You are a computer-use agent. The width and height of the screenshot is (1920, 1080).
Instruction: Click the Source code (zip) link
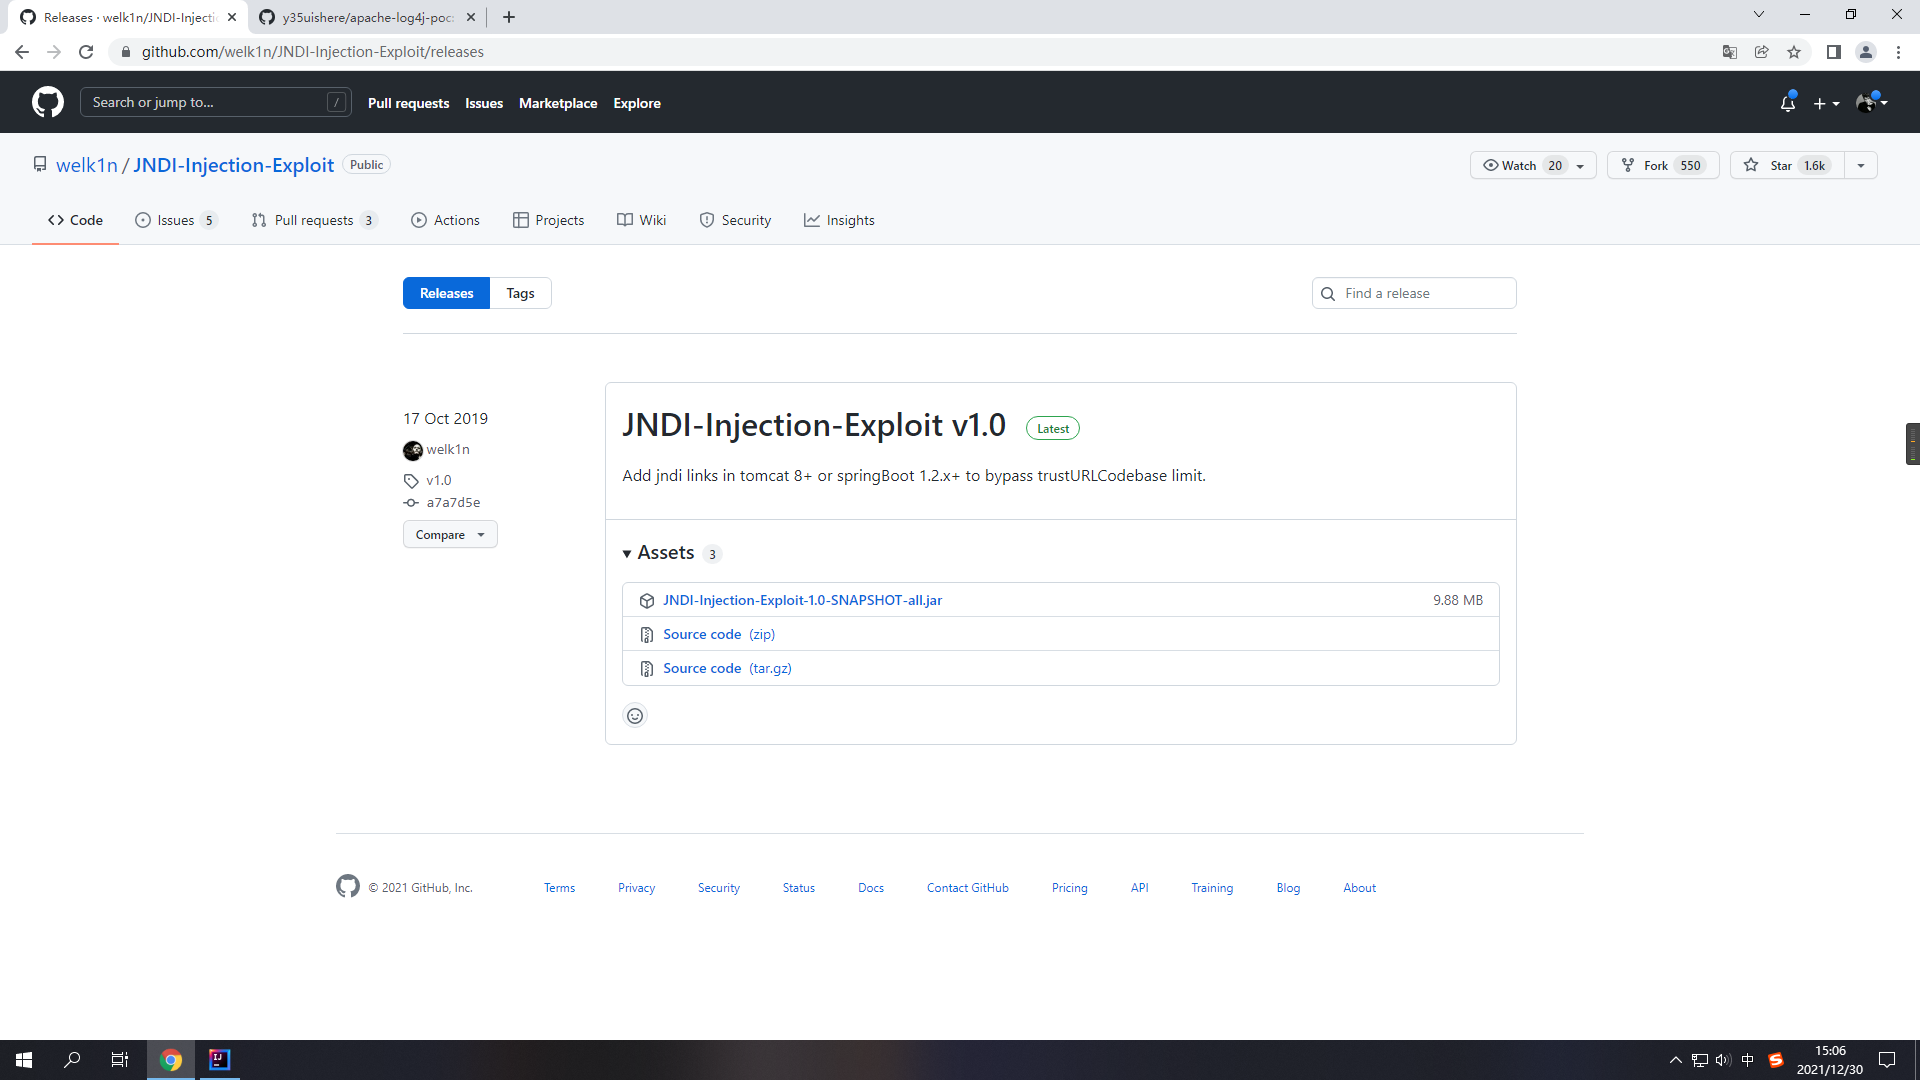(718, 634)
